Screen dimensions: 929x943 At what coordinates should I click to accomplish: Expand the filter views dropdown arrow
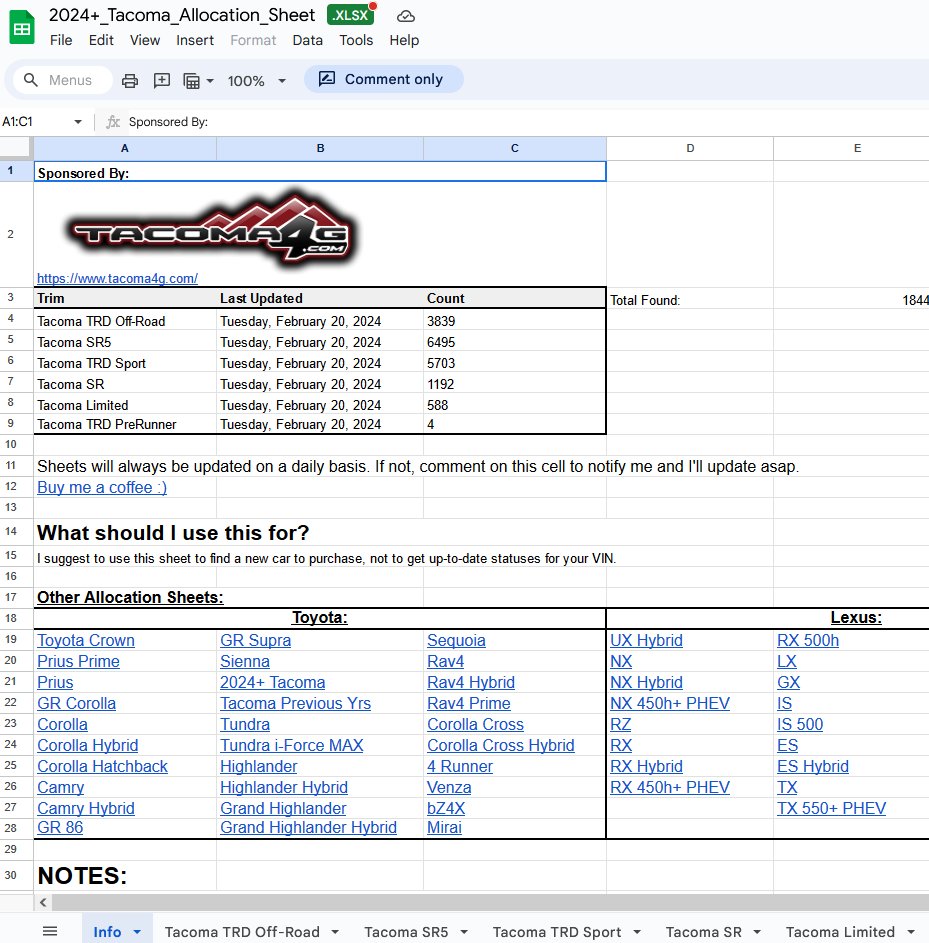coord(209,81)
